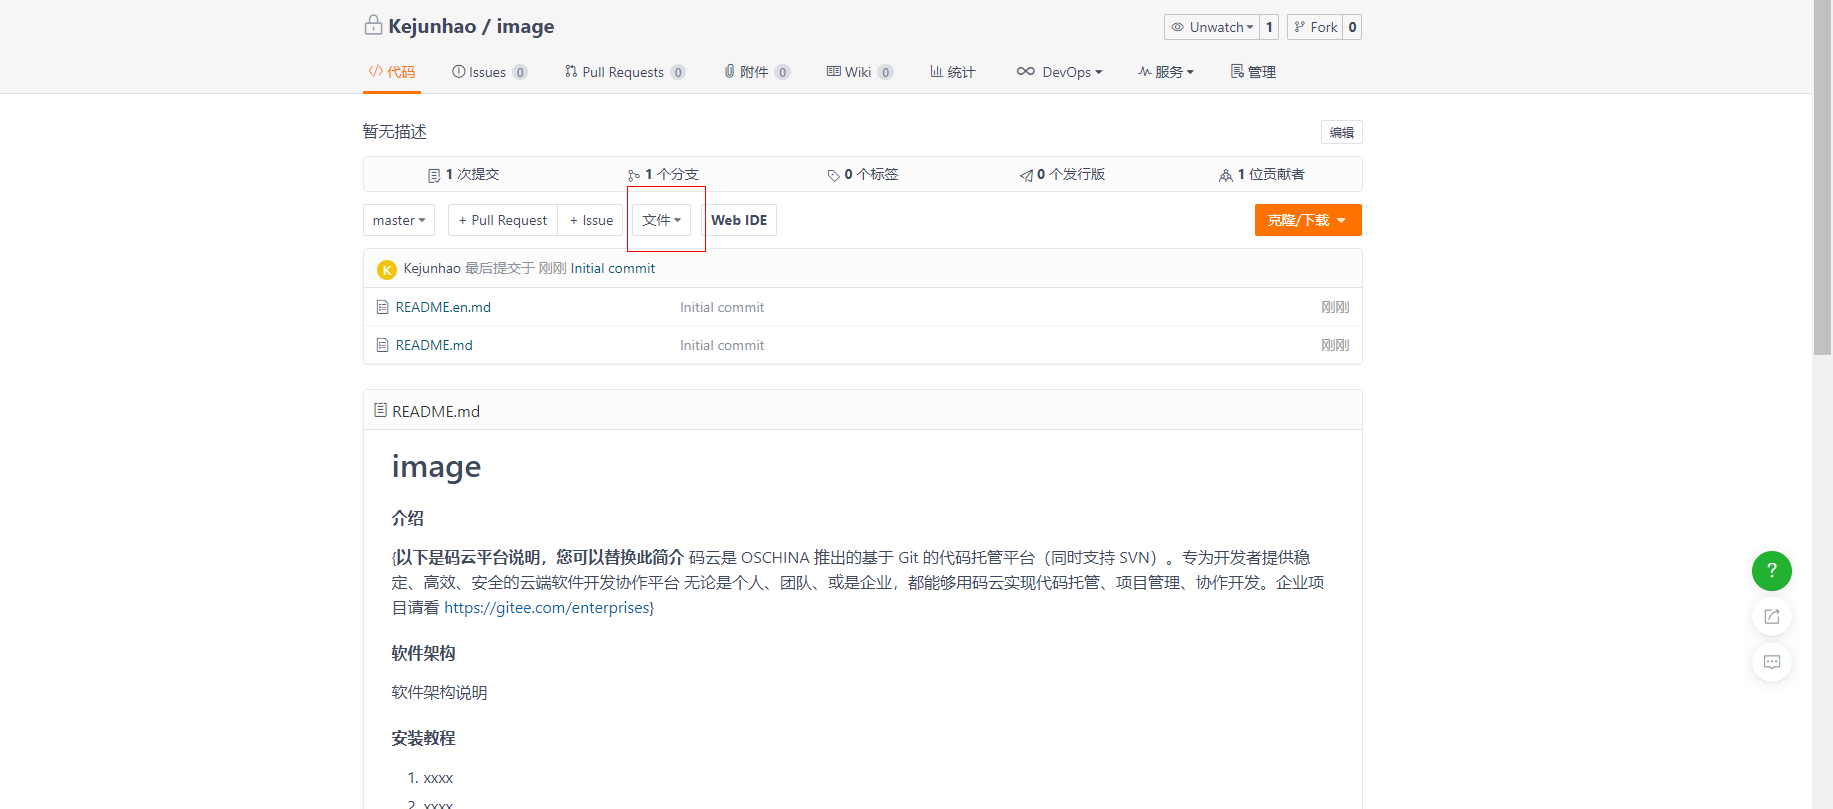Click the private repository lock icon
This screenshot has height=809, width=1833.
(373, 25)
